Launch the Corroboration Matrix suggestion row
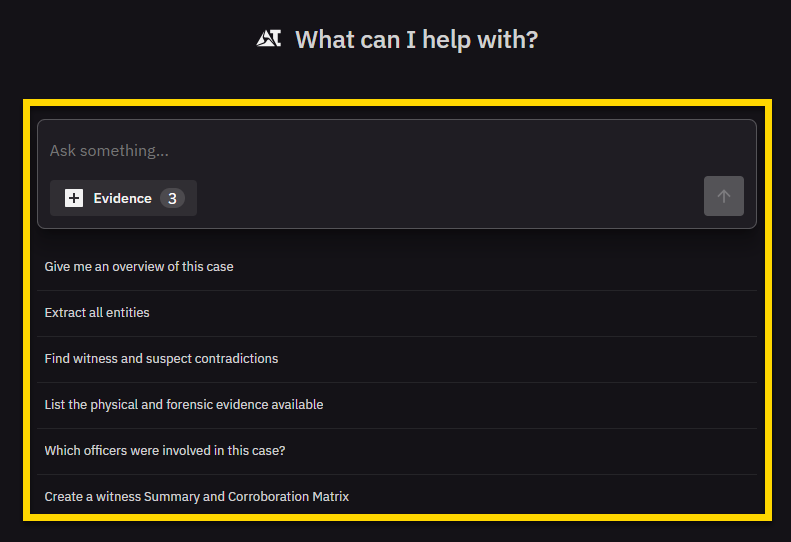791x542 pixels. 396,497
